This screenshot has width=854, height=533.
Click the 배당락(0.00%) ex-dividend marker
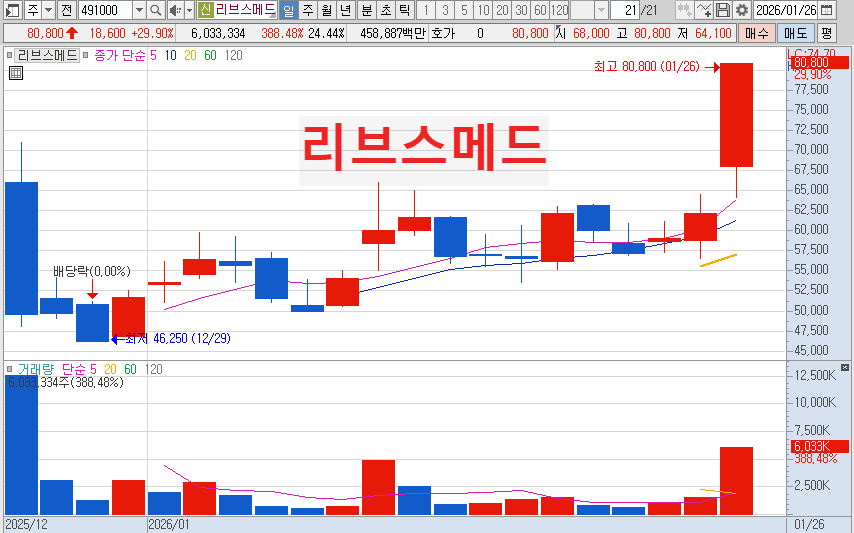pyautogui.click(x=92, y=271)
